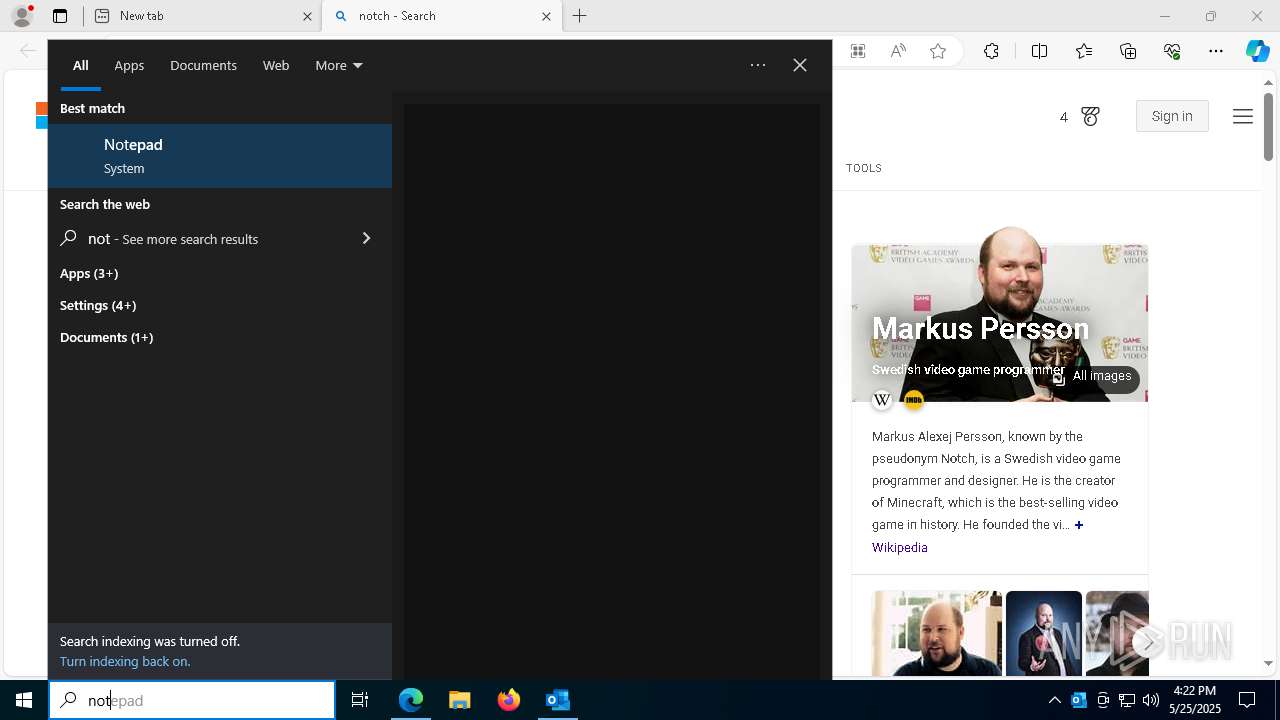Click the taskbar search input box

[192, 700]
